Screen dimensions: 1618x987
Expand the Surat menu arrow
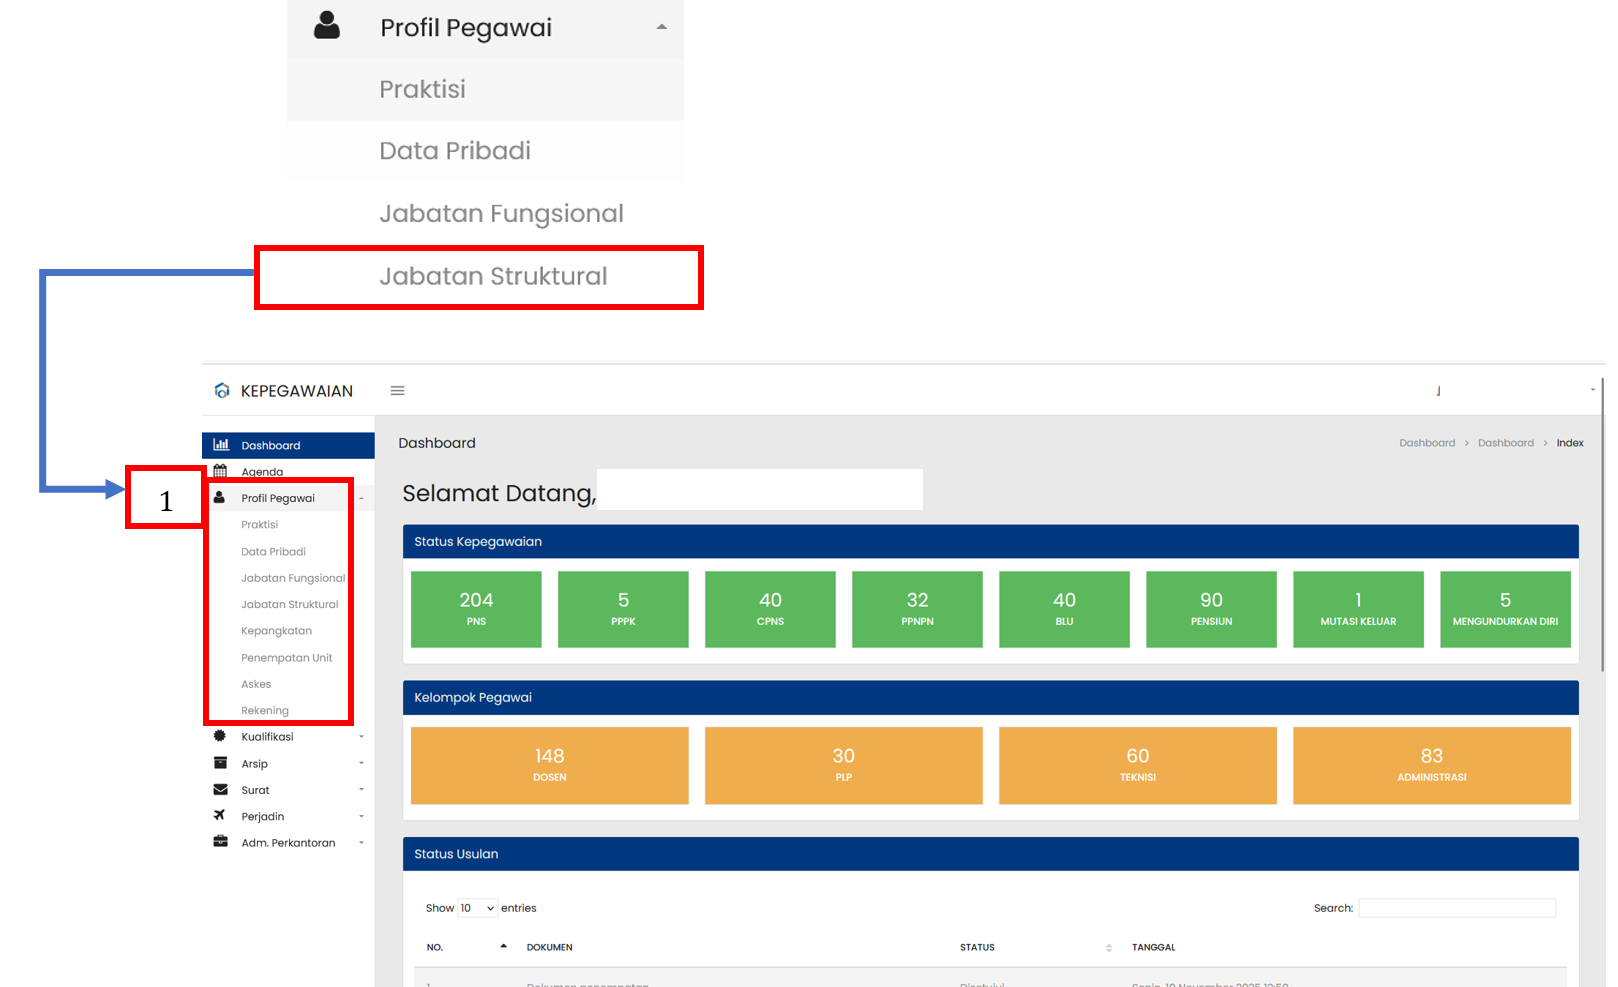tap(361, 790)
